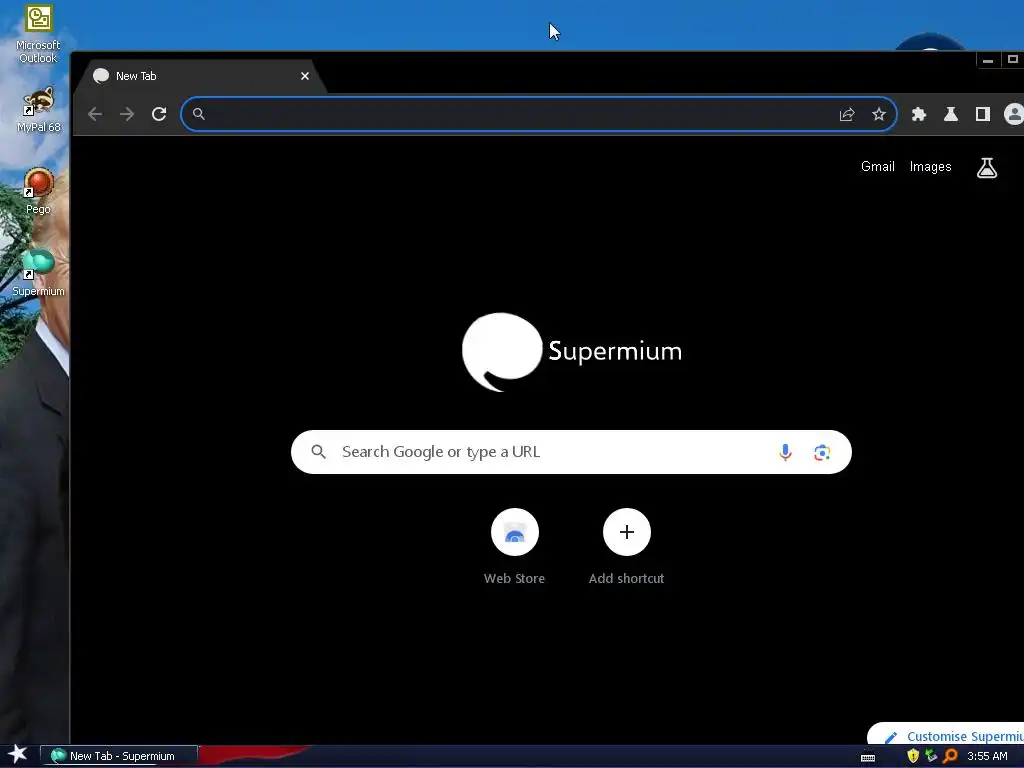1024x768 pixels.
Task: Minimize the Supermium window
Action: pyautogui.click(x=988, y=60)
